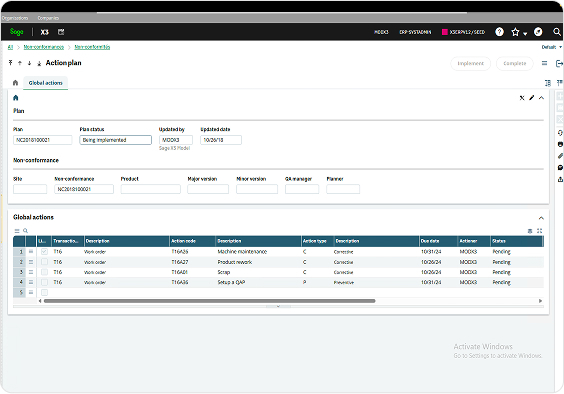Click the print icon in right sidebar
The width and height of the screenshot is (564, 394).
pyautogui.click(x=560, y=144)
